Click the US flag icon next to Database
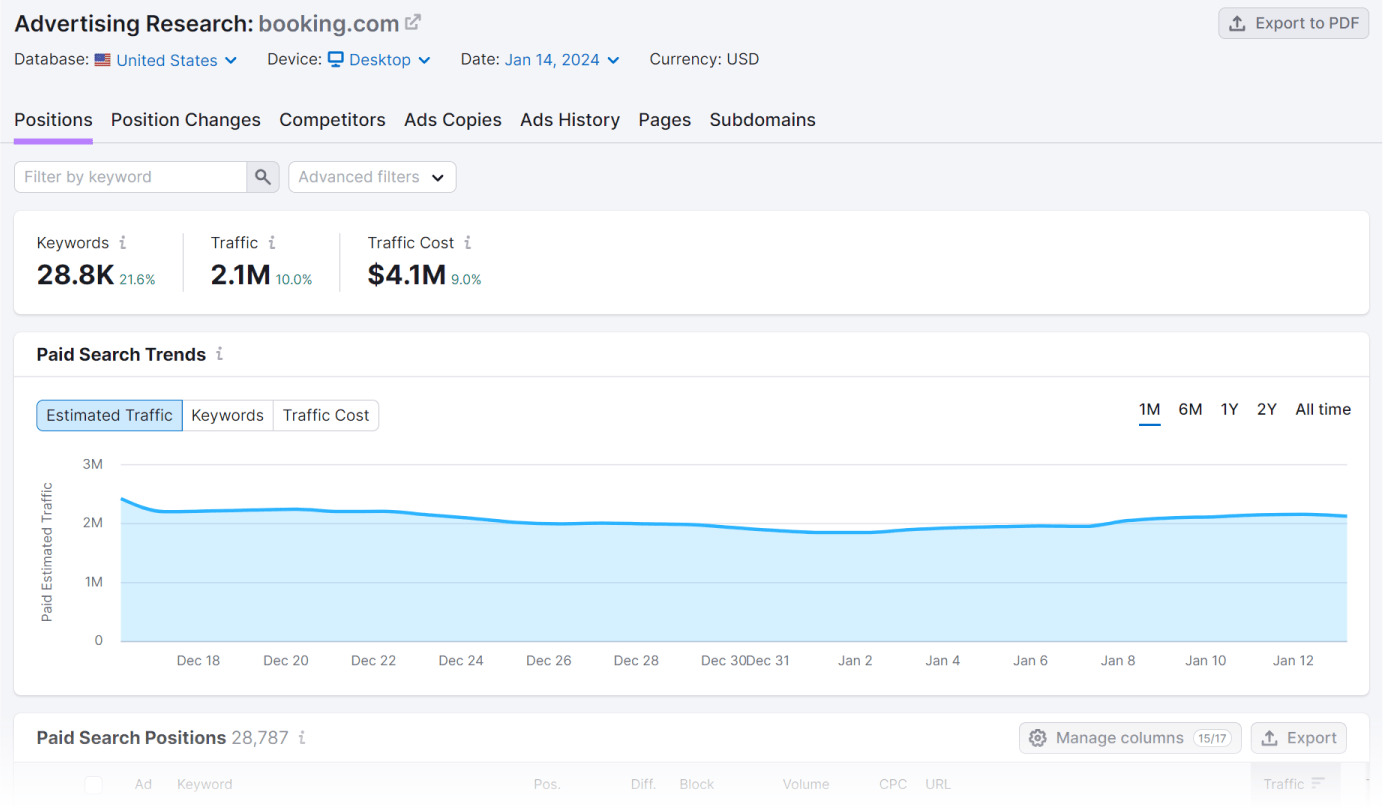This screenshot has height=810, width=1383. click(101, 60)
